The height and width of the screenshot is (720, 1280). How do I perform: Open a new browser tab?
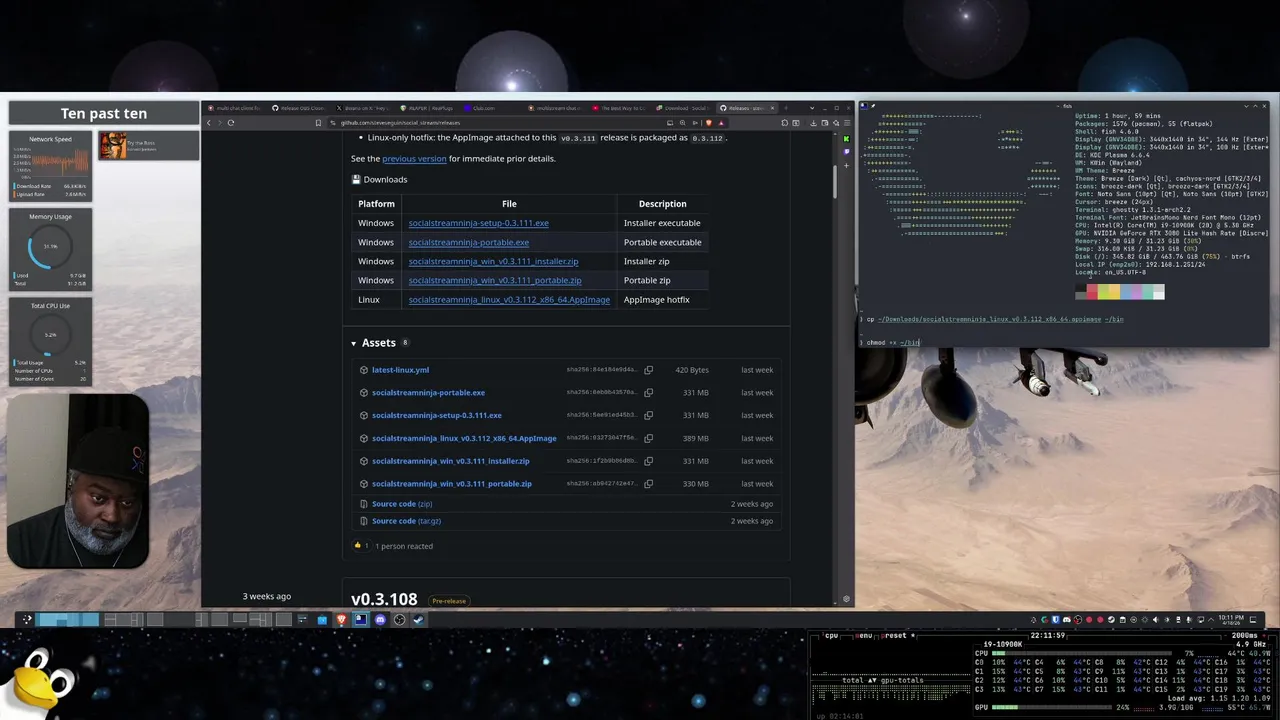(x=786, y=108)
